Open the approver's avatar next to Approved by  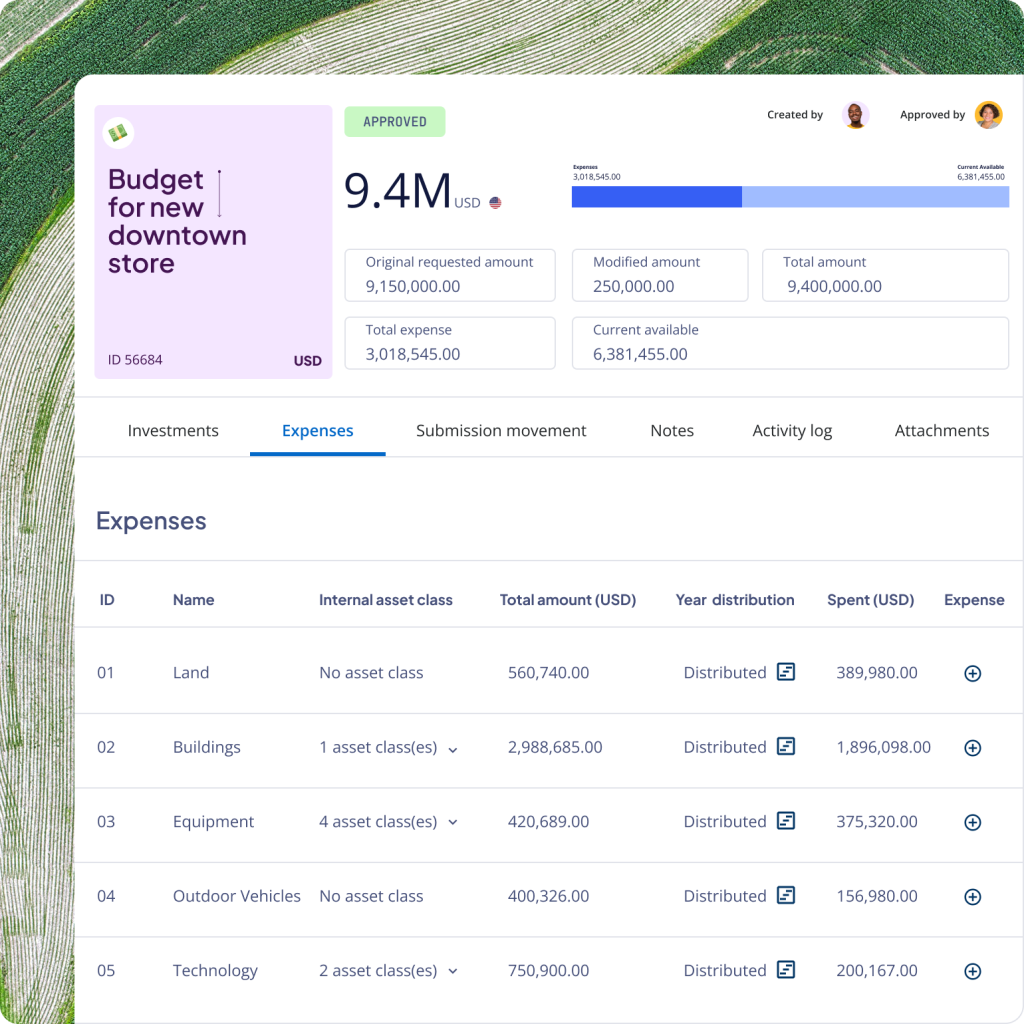pos(989,115)
